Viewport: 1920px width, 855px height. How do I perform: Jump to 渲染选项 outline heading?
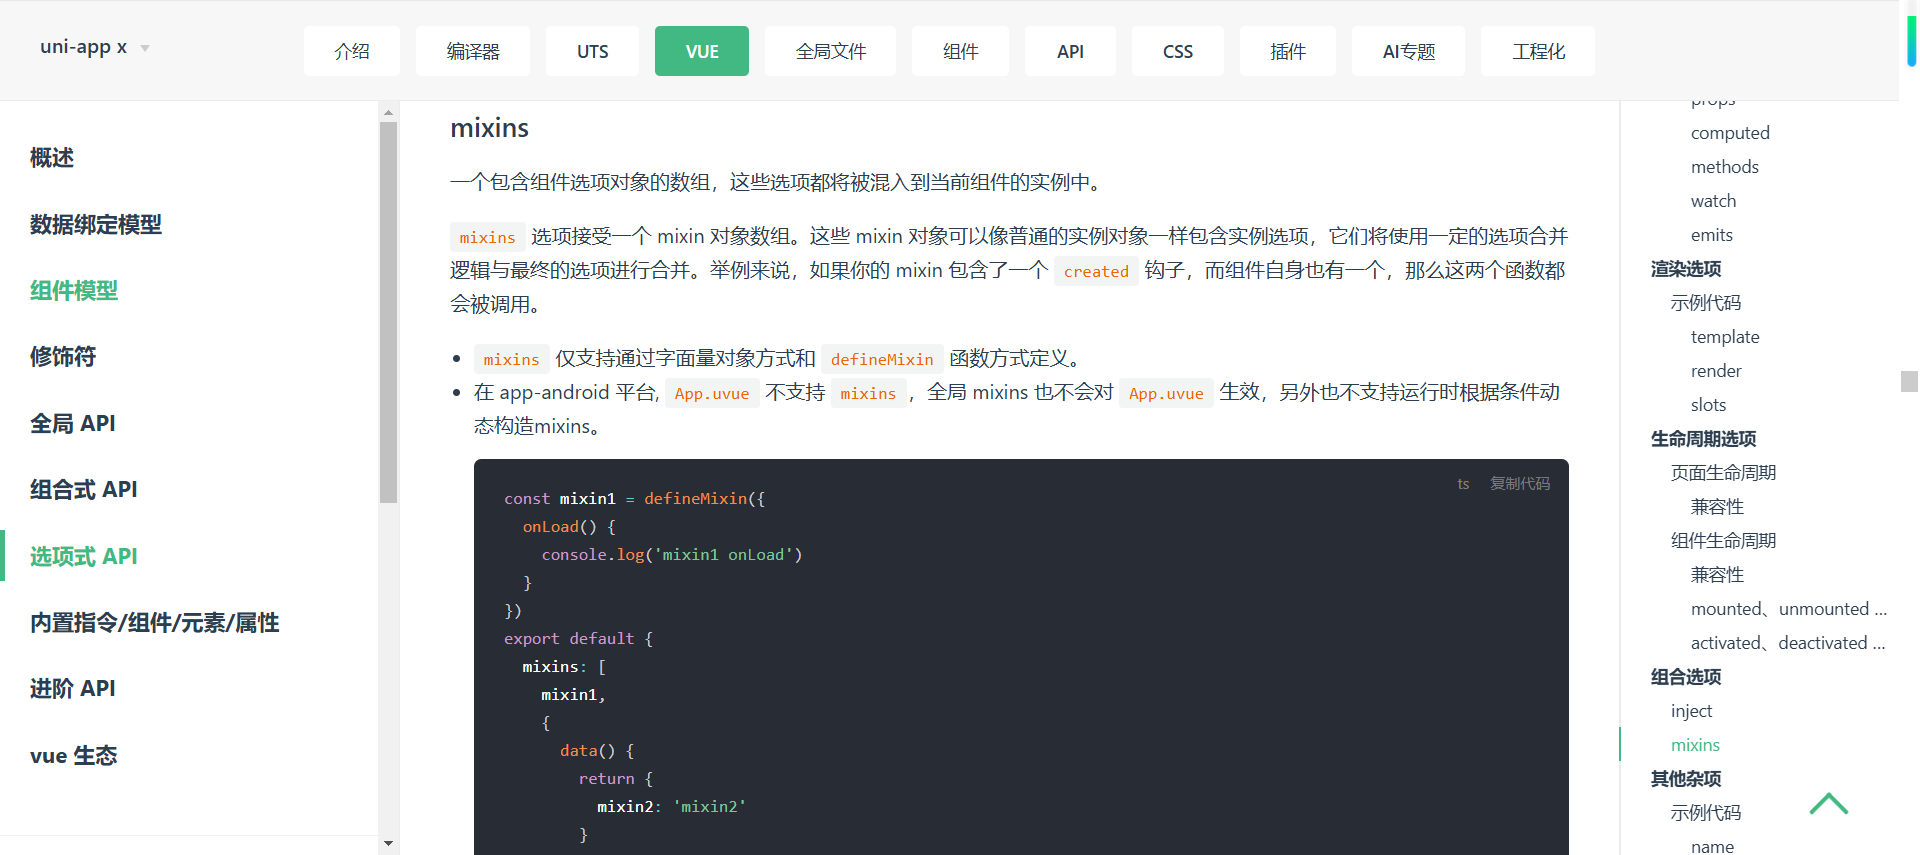tap(1686, 269)
